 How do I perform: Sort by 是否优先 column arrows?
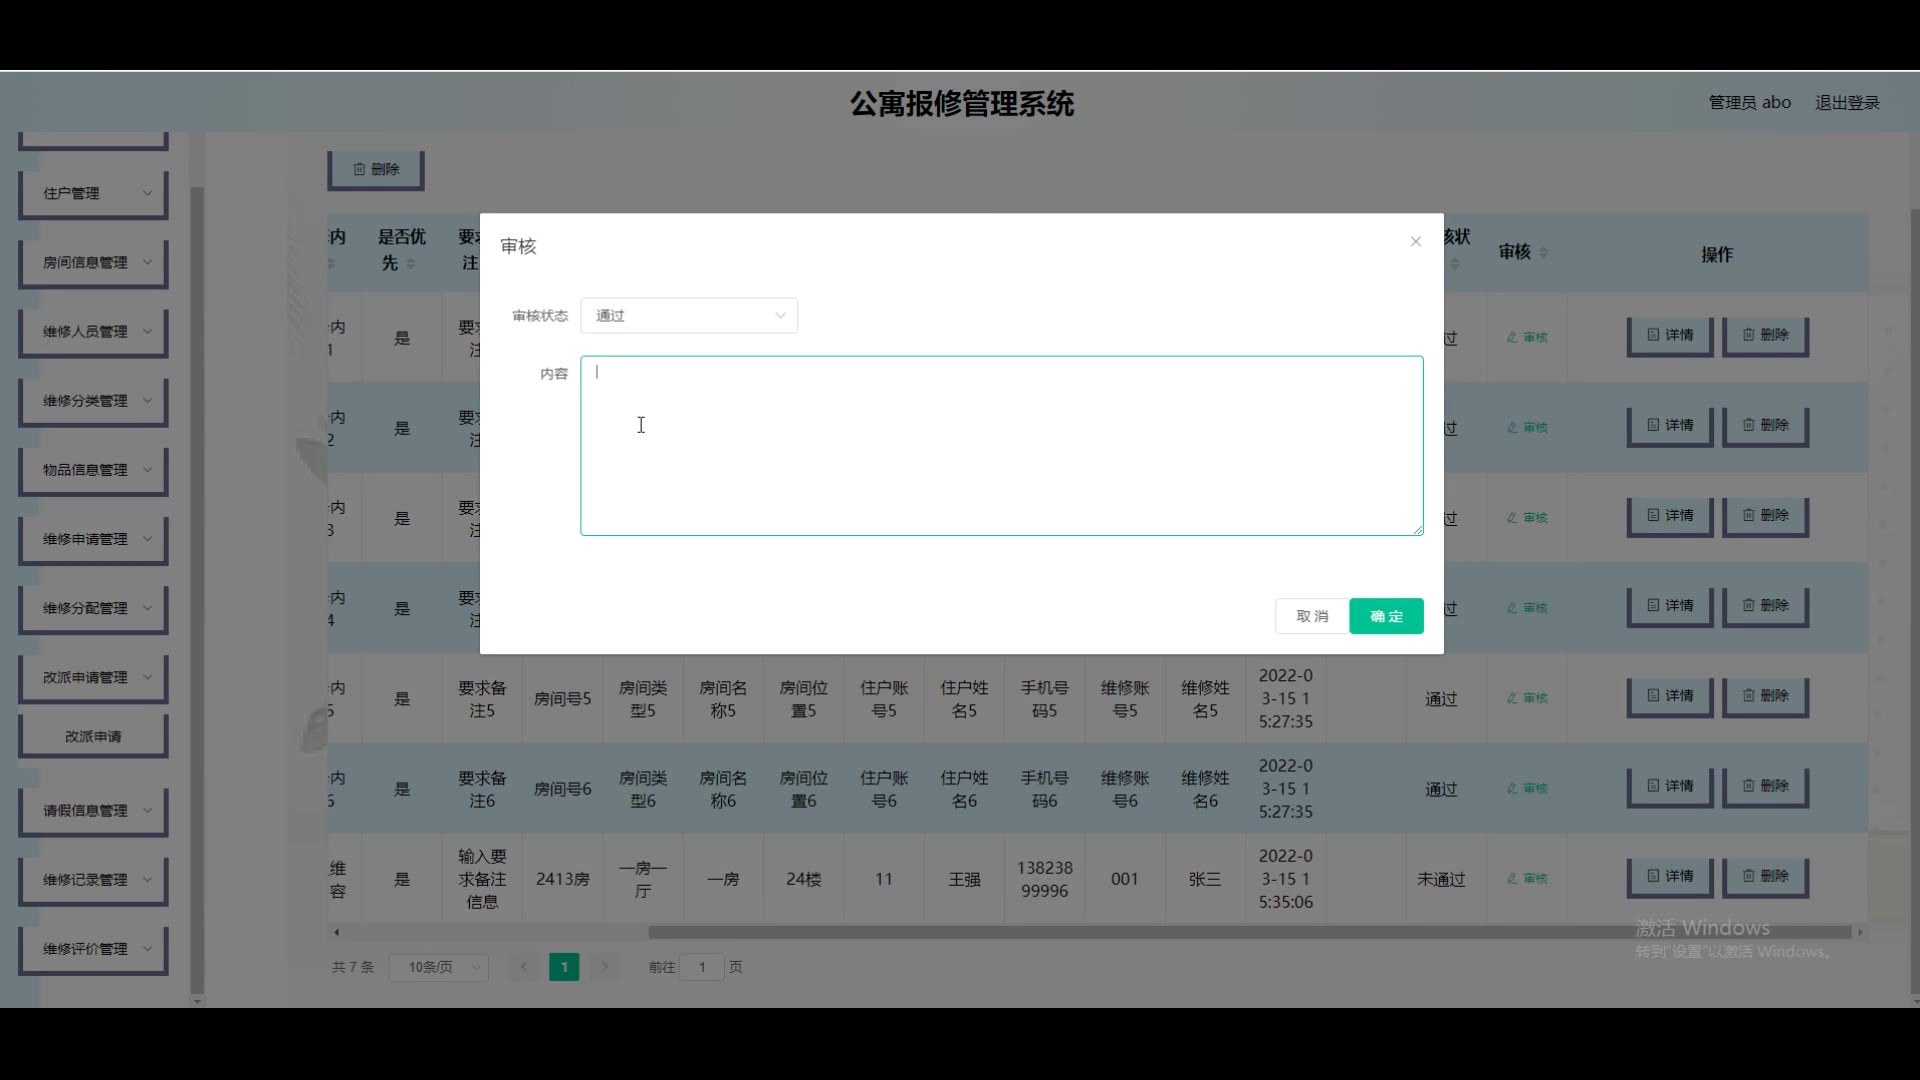pos(411,264)
